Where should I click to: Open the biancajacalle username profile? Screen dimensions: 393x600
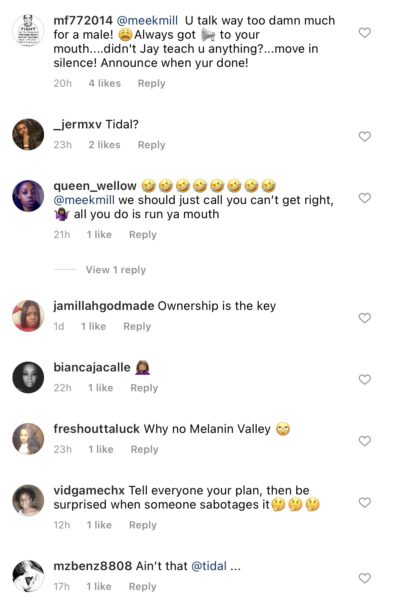point(92,367)
